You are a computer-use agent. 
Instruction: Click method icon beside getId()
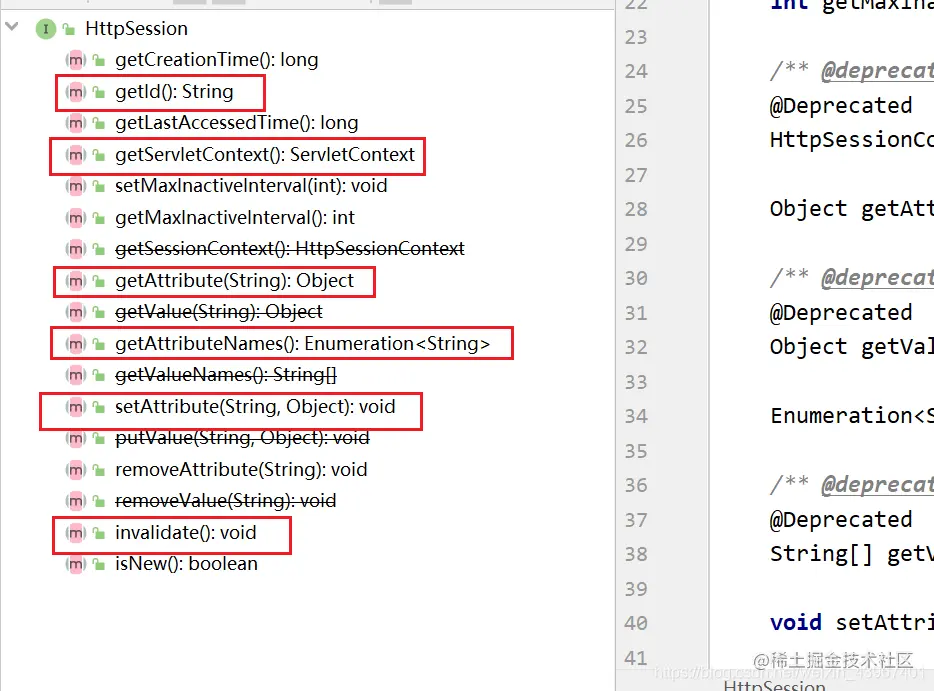click(x=75, y=92)
